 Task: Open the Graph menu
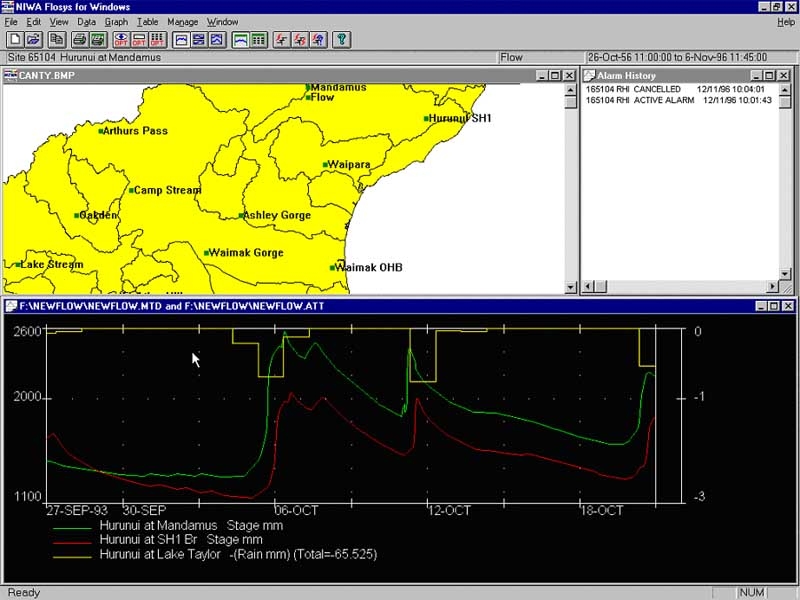pyautogui.click(x=116, y=22)
